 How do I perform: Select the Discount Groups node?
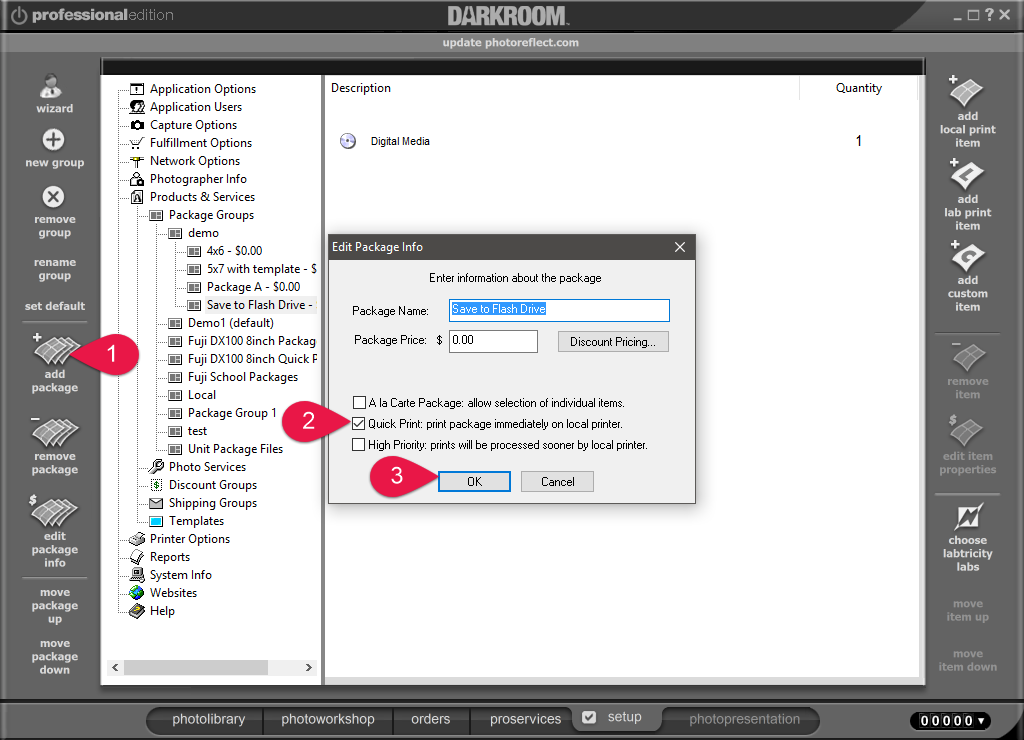(x=213, y=485)
